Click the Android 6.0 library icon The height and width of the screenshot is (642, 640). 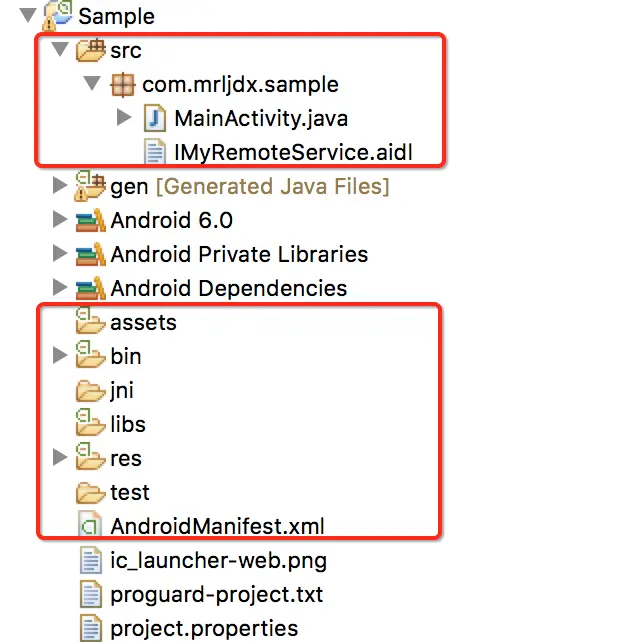tap(90, 220)
